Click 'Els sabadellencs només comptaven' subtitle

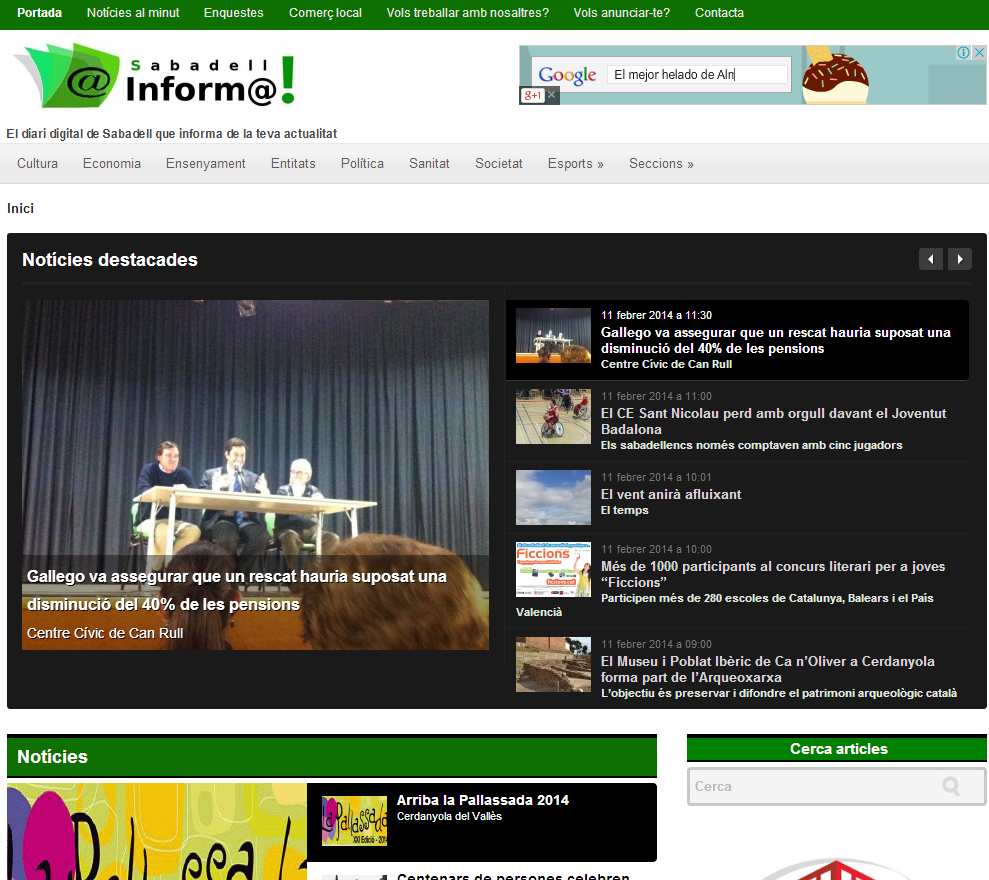click(x=751, y=445)
